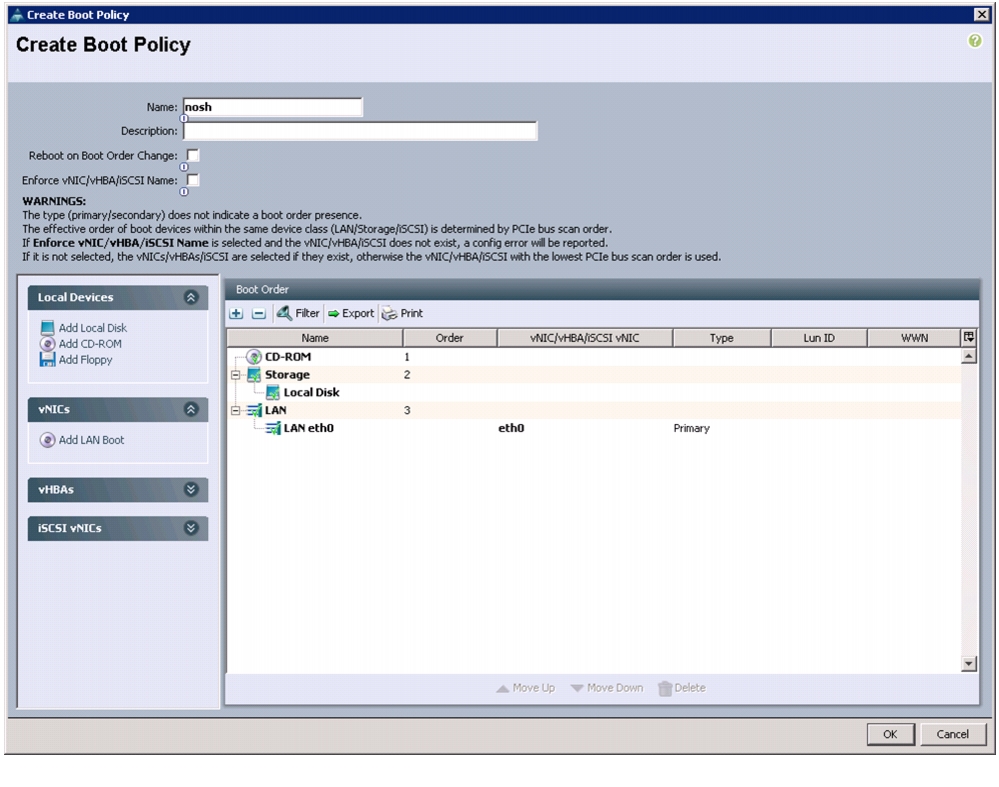Image resolution: width=999 pixels, height=787 pixels.
Task: Click the scrollbar down arrow in Boot Order
Action: click(x=968, y=664)
